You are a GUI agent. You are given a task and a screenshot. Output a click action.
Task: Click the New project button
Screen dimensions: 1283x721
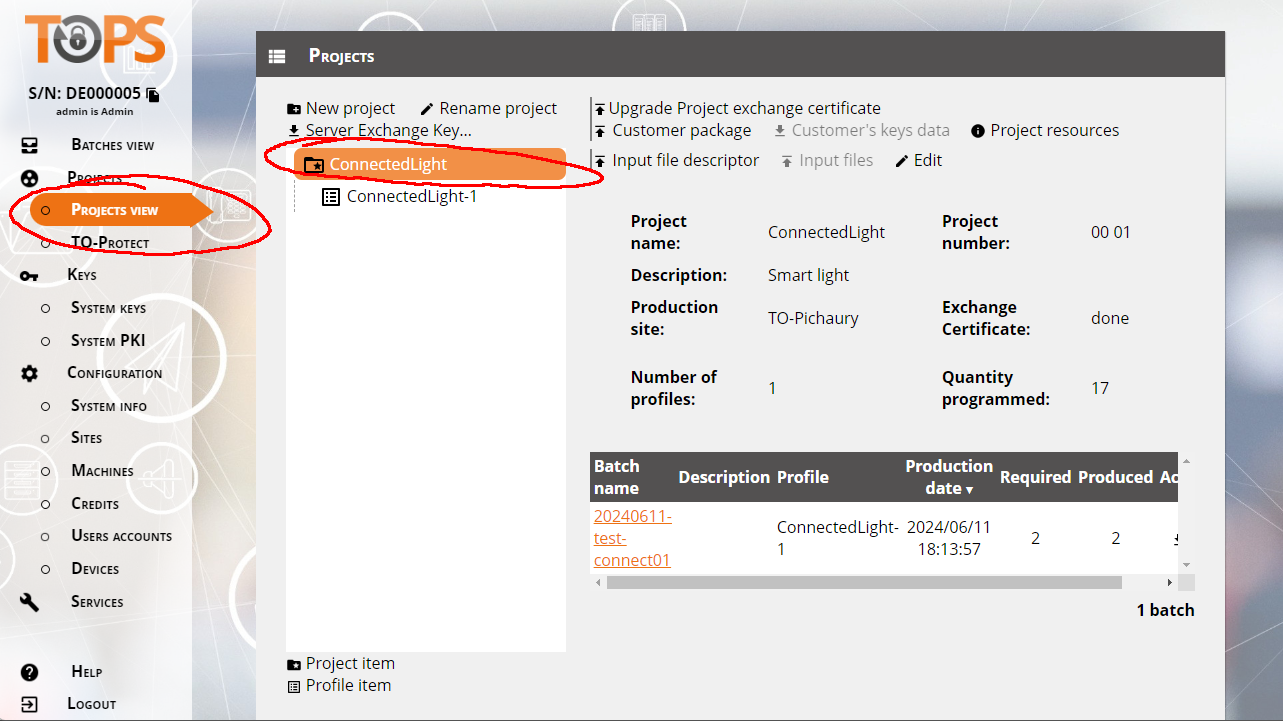coord(341,108)
